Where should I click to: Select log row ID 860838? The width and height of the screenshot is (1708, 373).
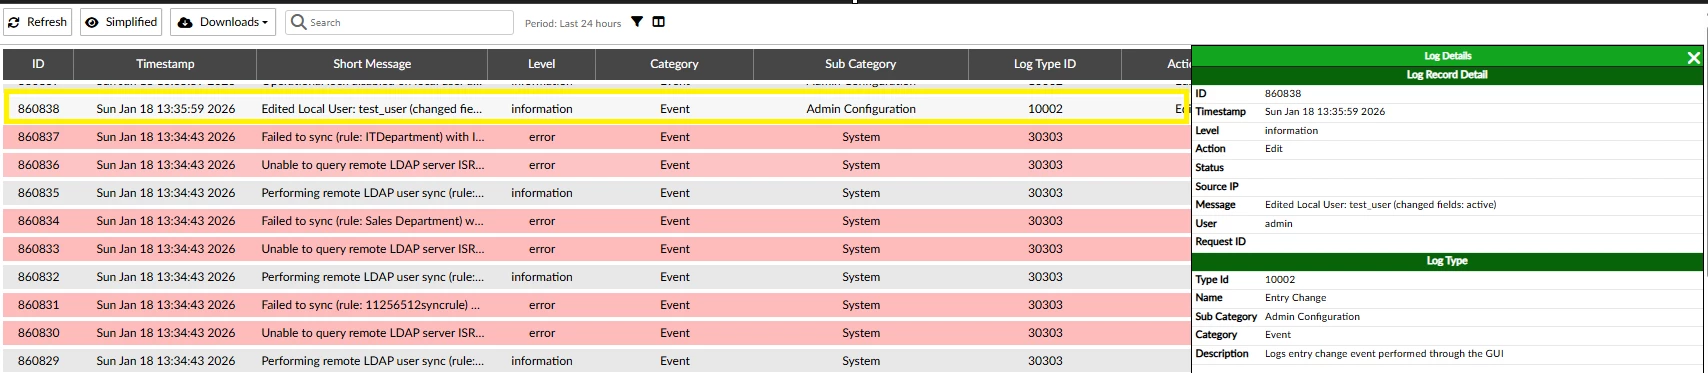click(597, 109)
